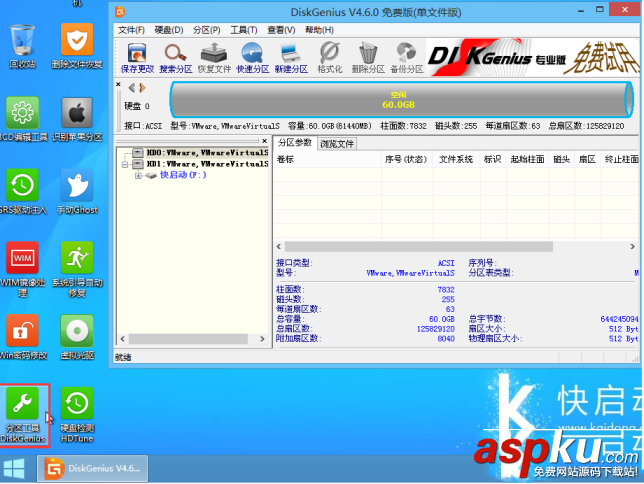644x484 pixels.
Task: Open the 分区工具 DiskGenius desktop icon
Action: (x=23, y=415)
